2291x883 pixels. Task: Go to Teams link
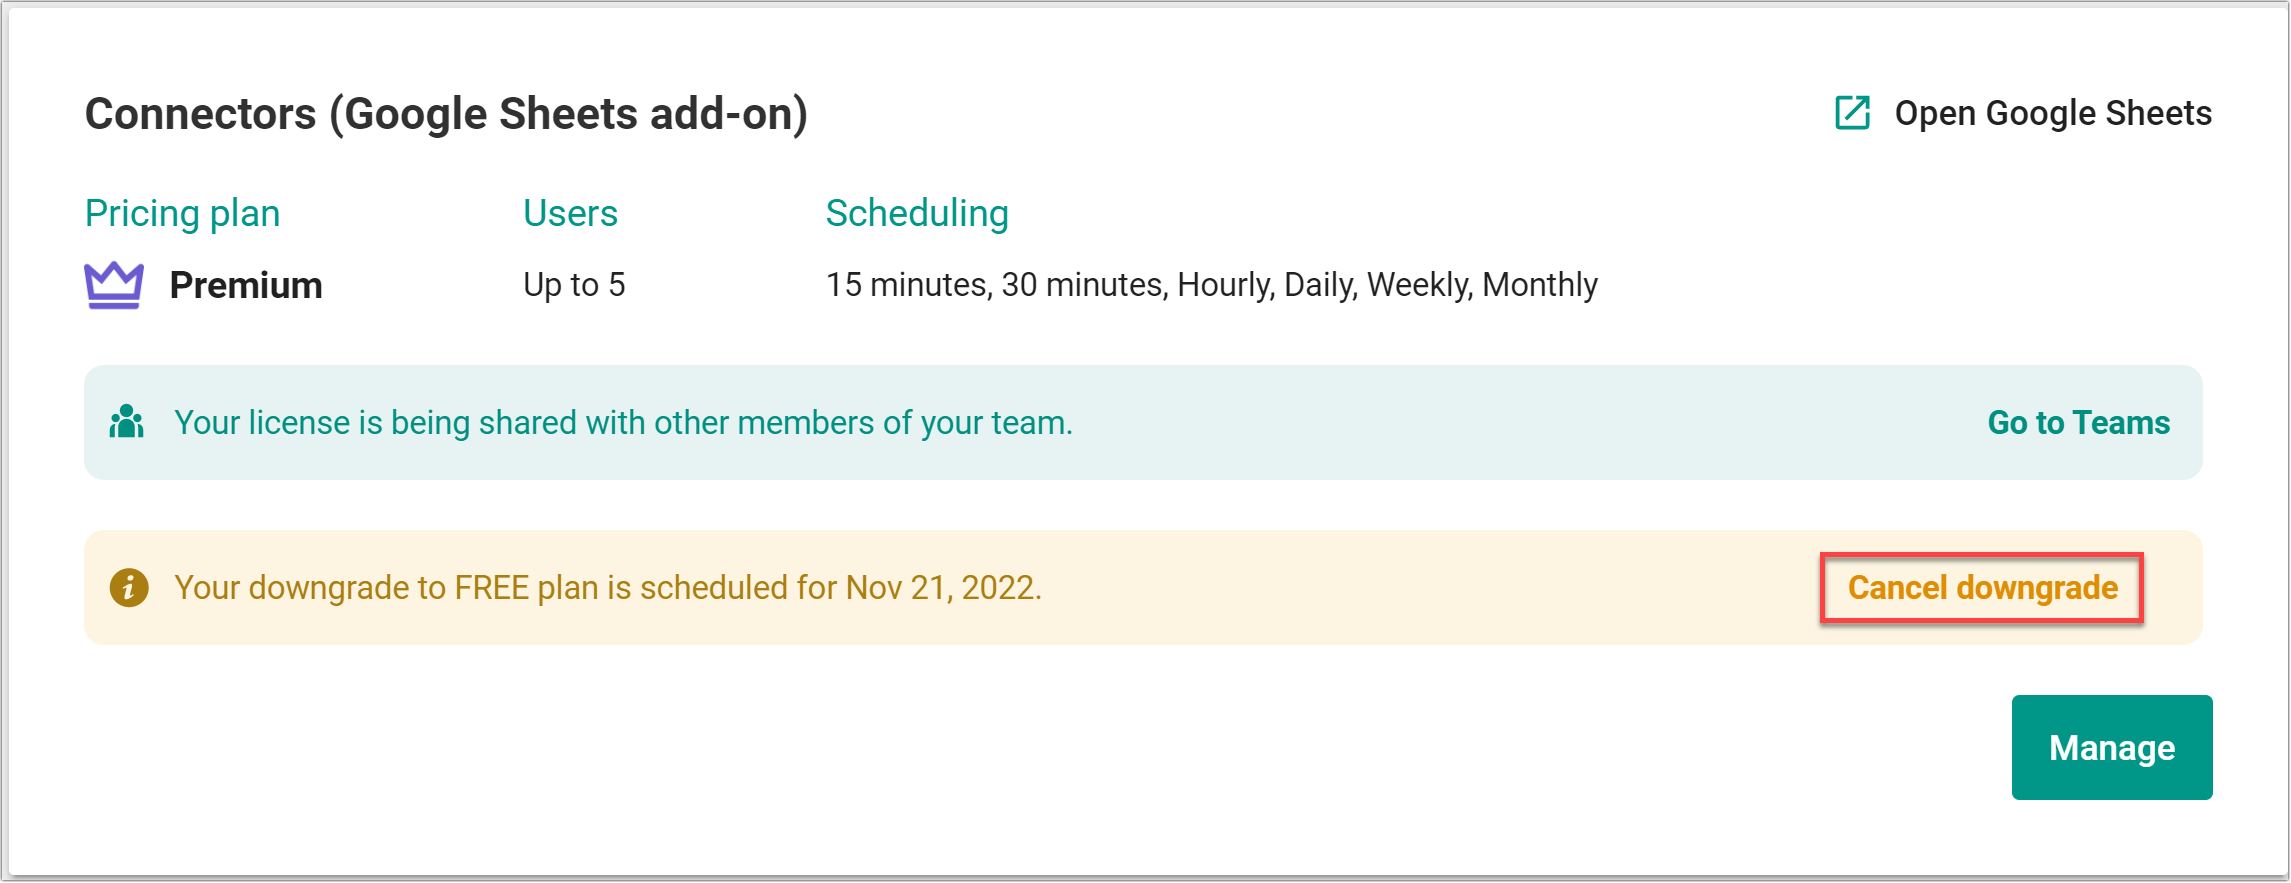(2078, 422)
